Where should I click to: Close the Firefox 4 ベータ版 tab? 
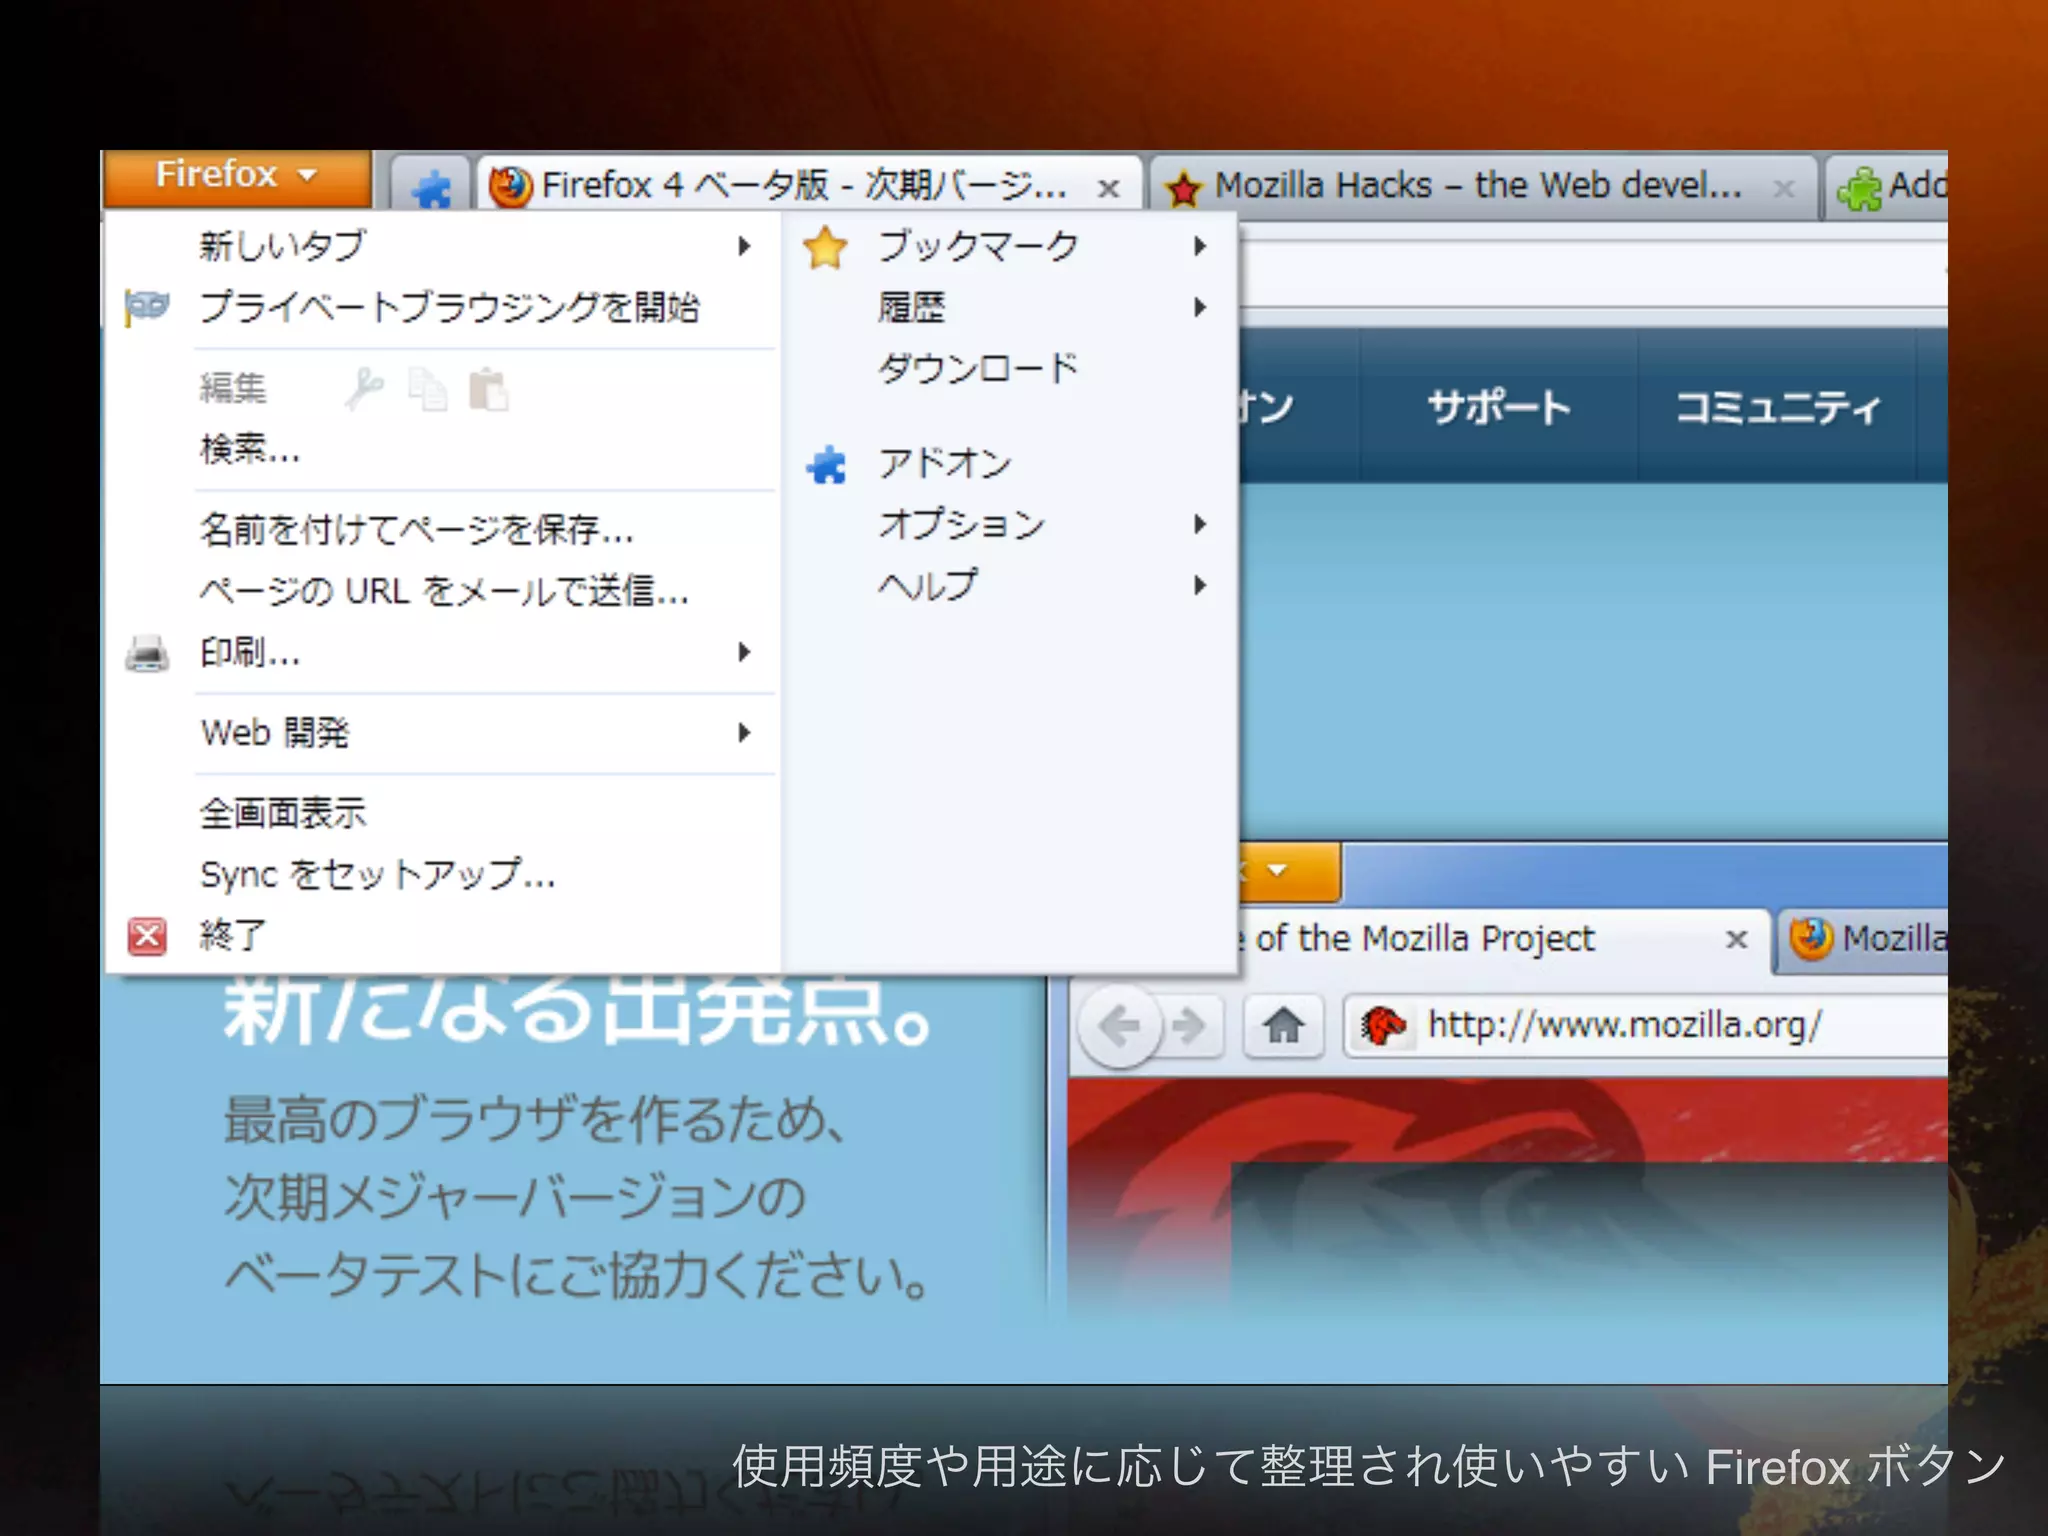coord(1108,187)
